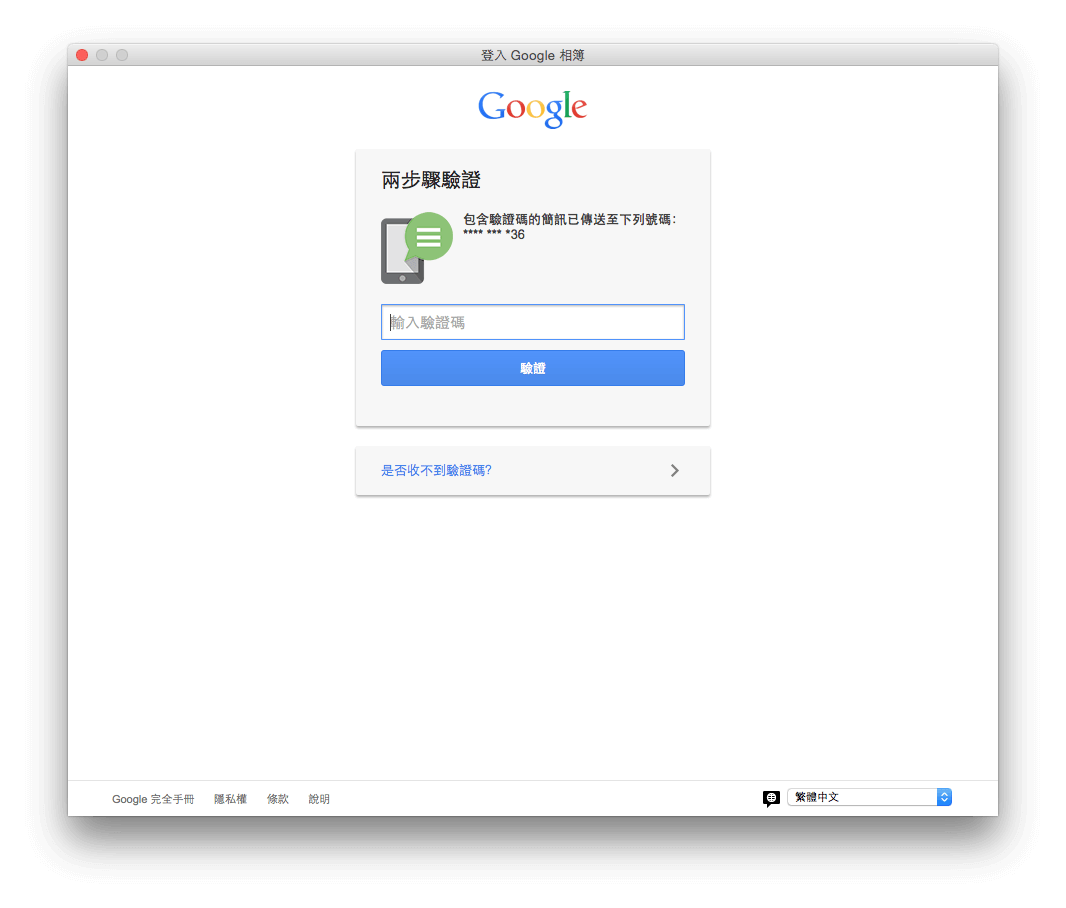Open the 條款 terms link
Image resolution: width=1066 pixels, height=908 pixels.
pos(277,799)
